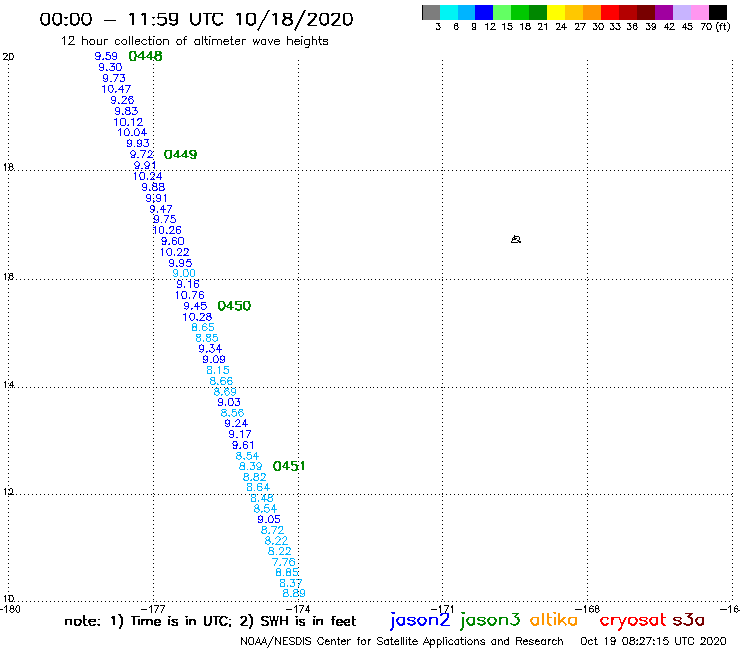The height and width of the screenshot is (650, 740).
Task: Click the light green swatch in the legend
Action: click(x=502, y=12)
